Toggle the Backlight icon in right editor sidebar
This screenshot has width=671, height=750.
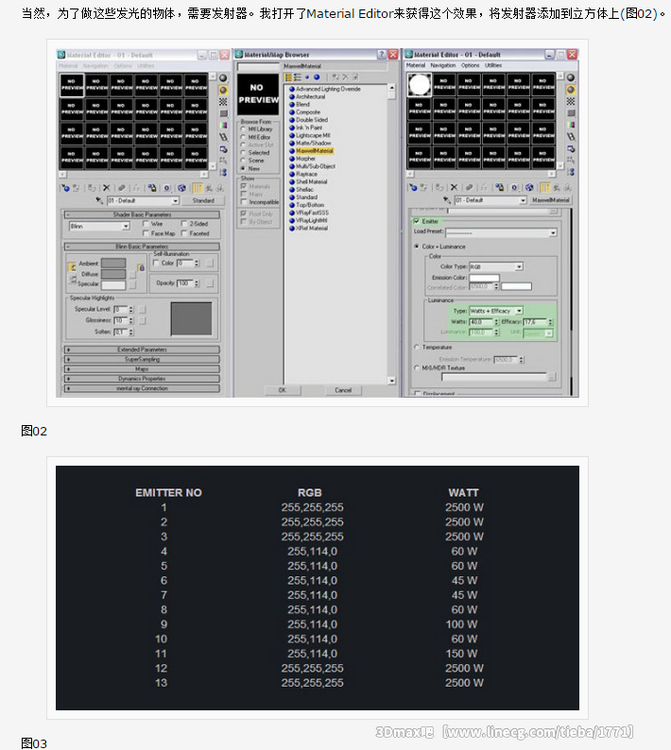click(571, 89)
